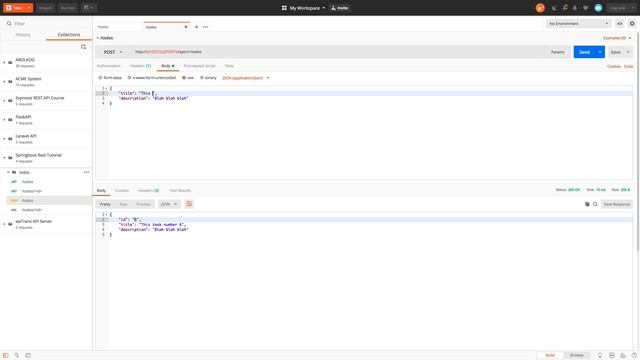Select the binary body option
Image resolution: width=640 pixels, height=360 pixels.
point(208,78)
